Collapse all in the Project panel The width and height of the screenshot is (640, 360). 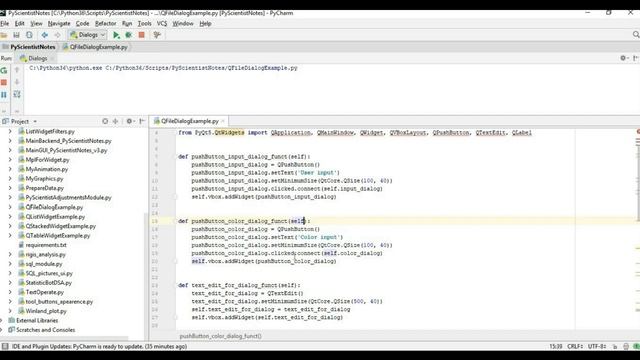(x=116, y=121)
